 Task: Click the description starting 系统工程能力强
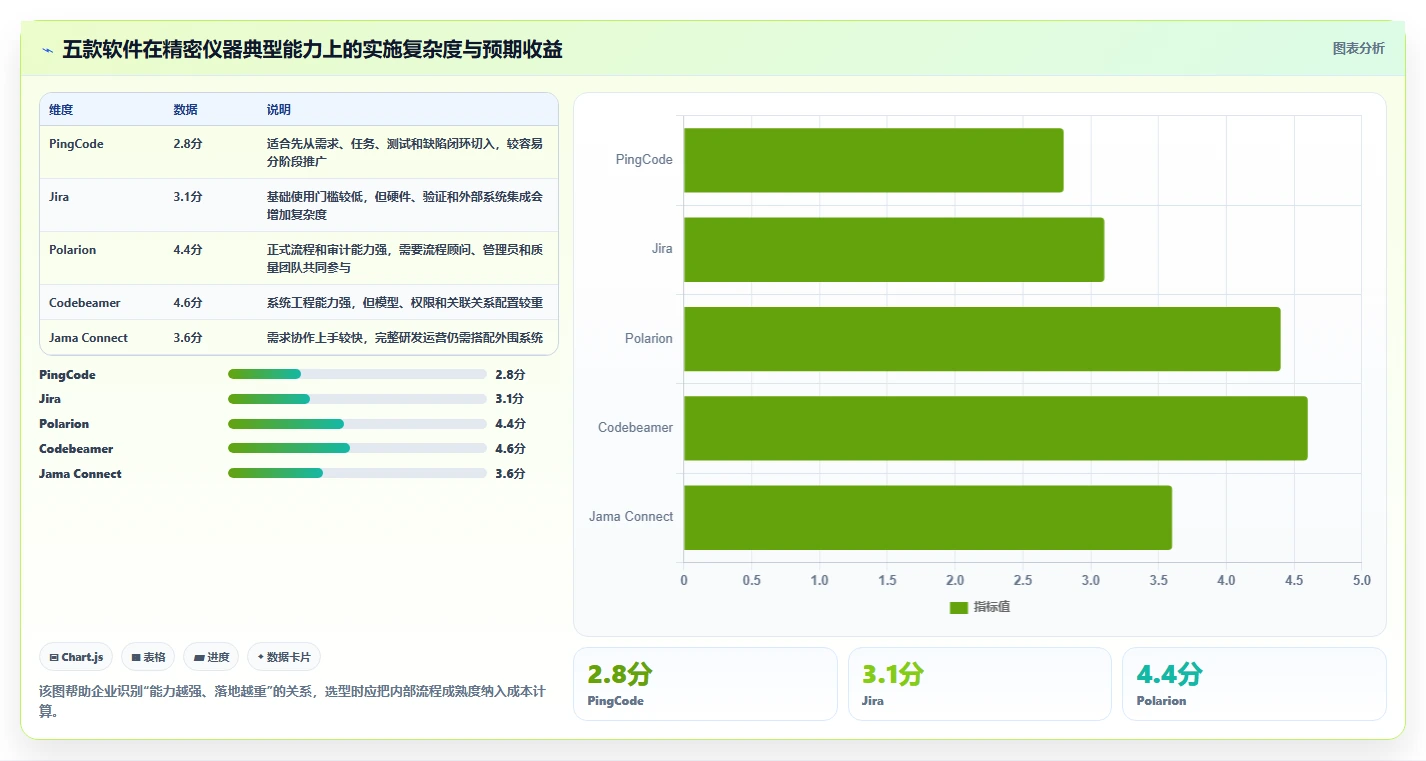point(405,303)
